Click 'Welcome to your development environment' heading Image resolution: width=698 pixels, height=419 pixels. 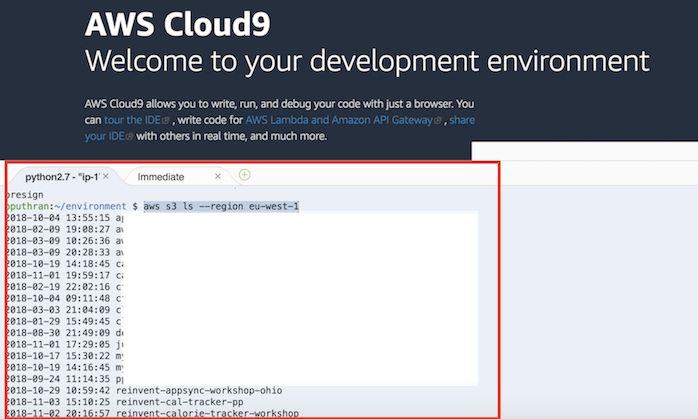367,61
